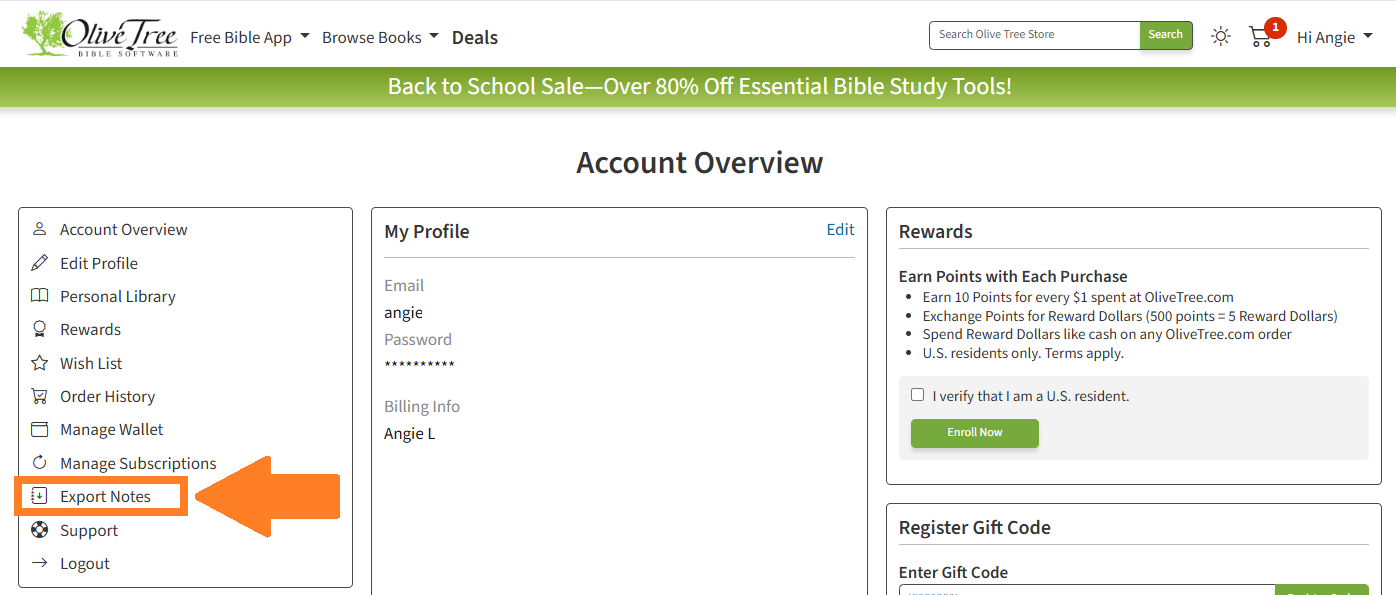This screenshot has width=1396, height=595.
Task: Click the Search Olive Tree Store field
Action: pos(1034,35)
